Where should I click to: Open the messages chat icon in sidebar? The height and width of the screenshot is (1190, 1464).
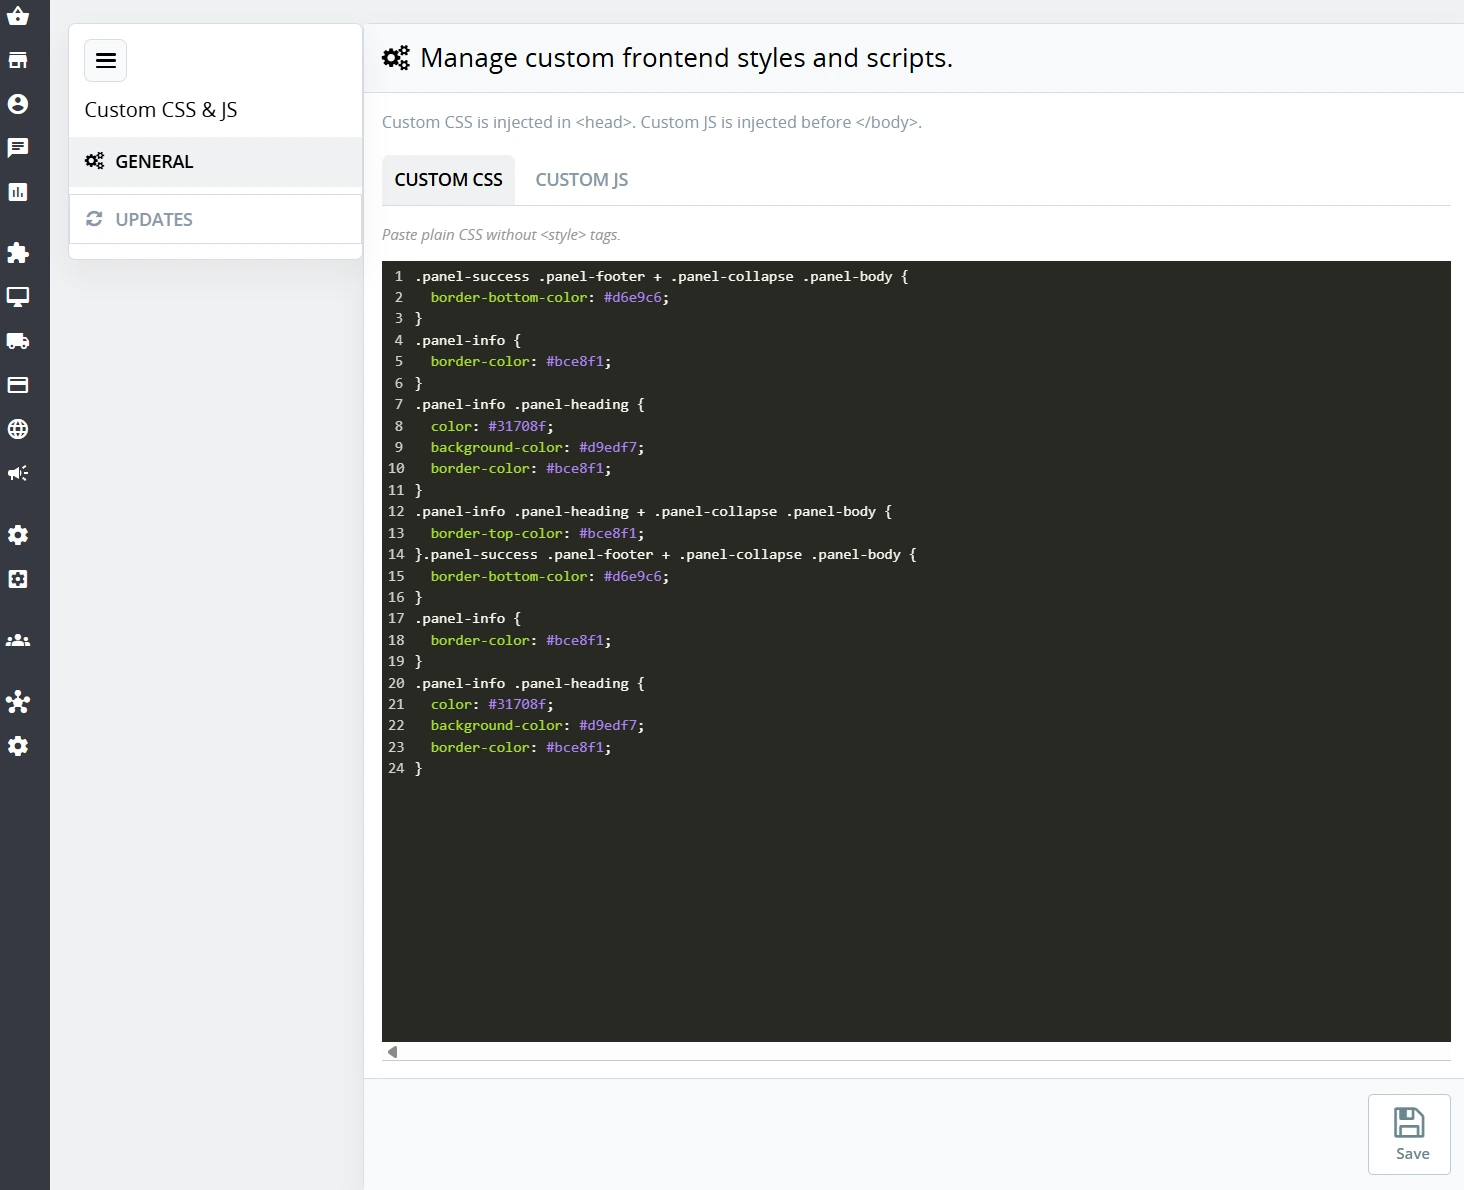click(18, 148)
